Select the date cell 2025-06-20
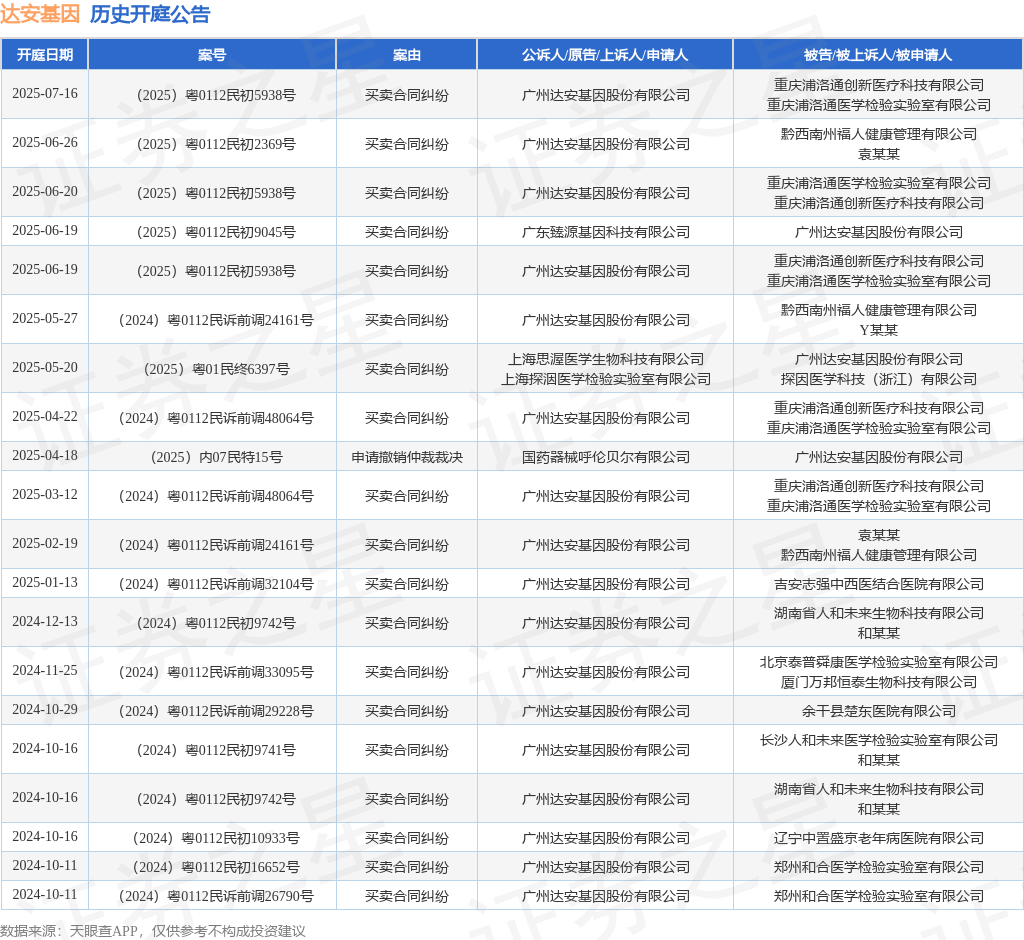The image size is (1024, 940). coord(44,191)
